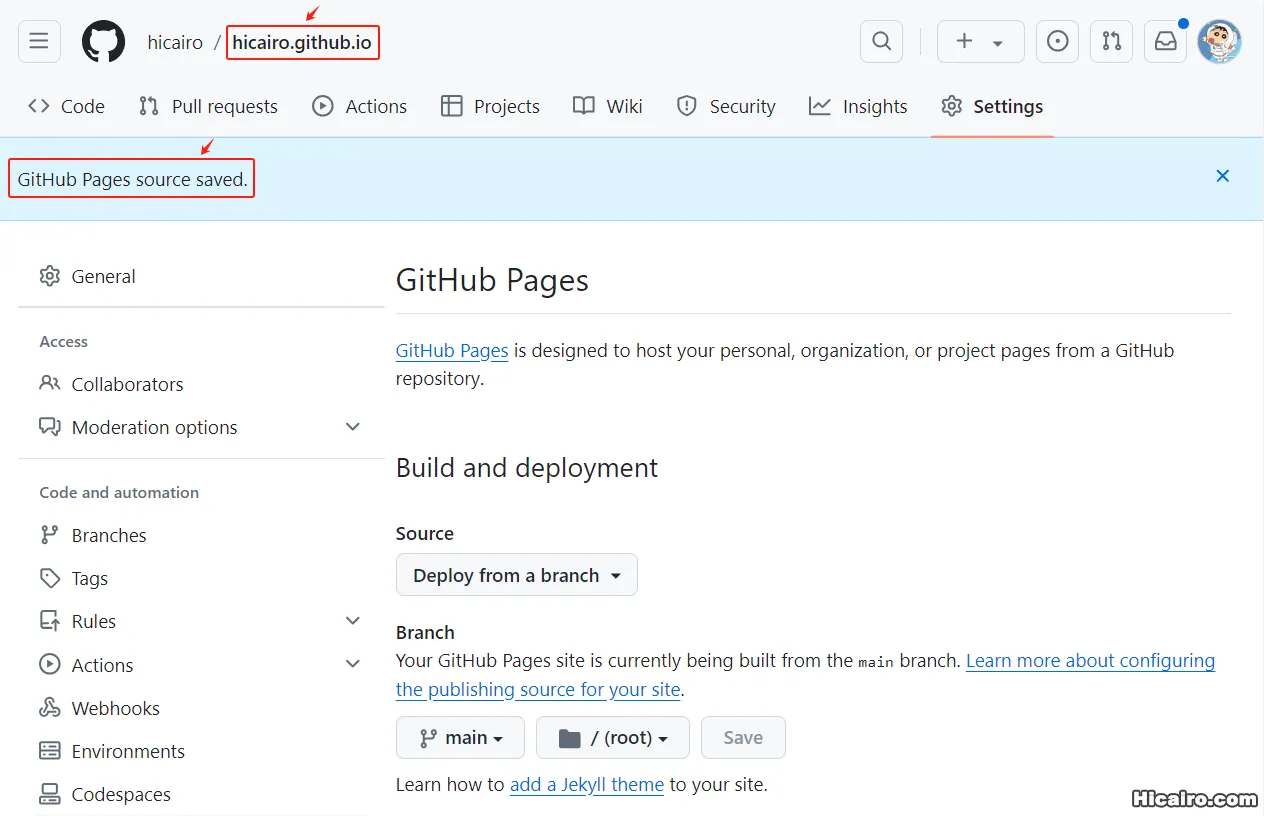Click the pull requests icon in the header

(1111, 41)
